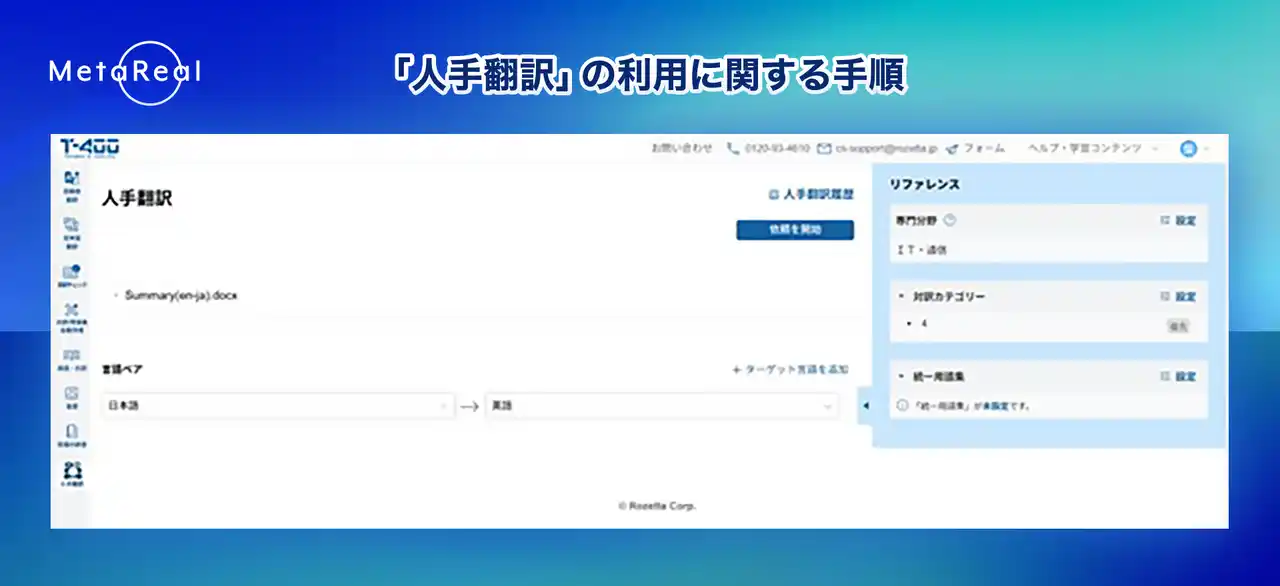Click the info icon in 統一用語集 section
This screenshot has height=586, width=1280.
pyautogui.click(x=902, y=406)
